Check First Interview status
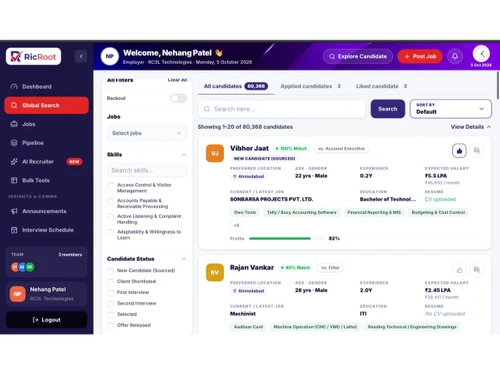This screenshot has height=375, width=500. point(111,293)
